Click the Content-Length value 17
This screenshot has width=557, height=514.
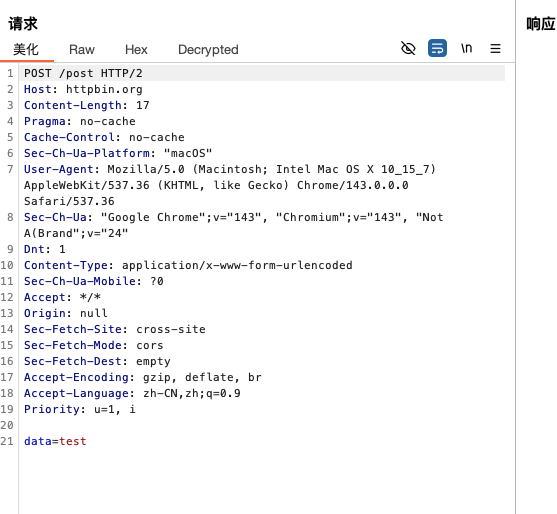click(x=143, y=105)
